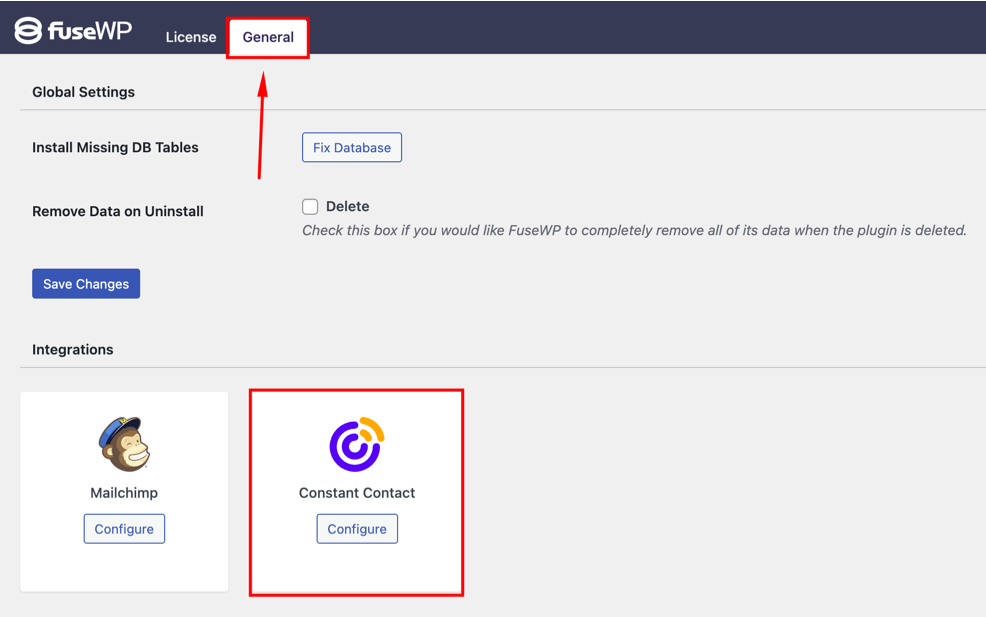Switch to the General tab

(x=268, y=37)
